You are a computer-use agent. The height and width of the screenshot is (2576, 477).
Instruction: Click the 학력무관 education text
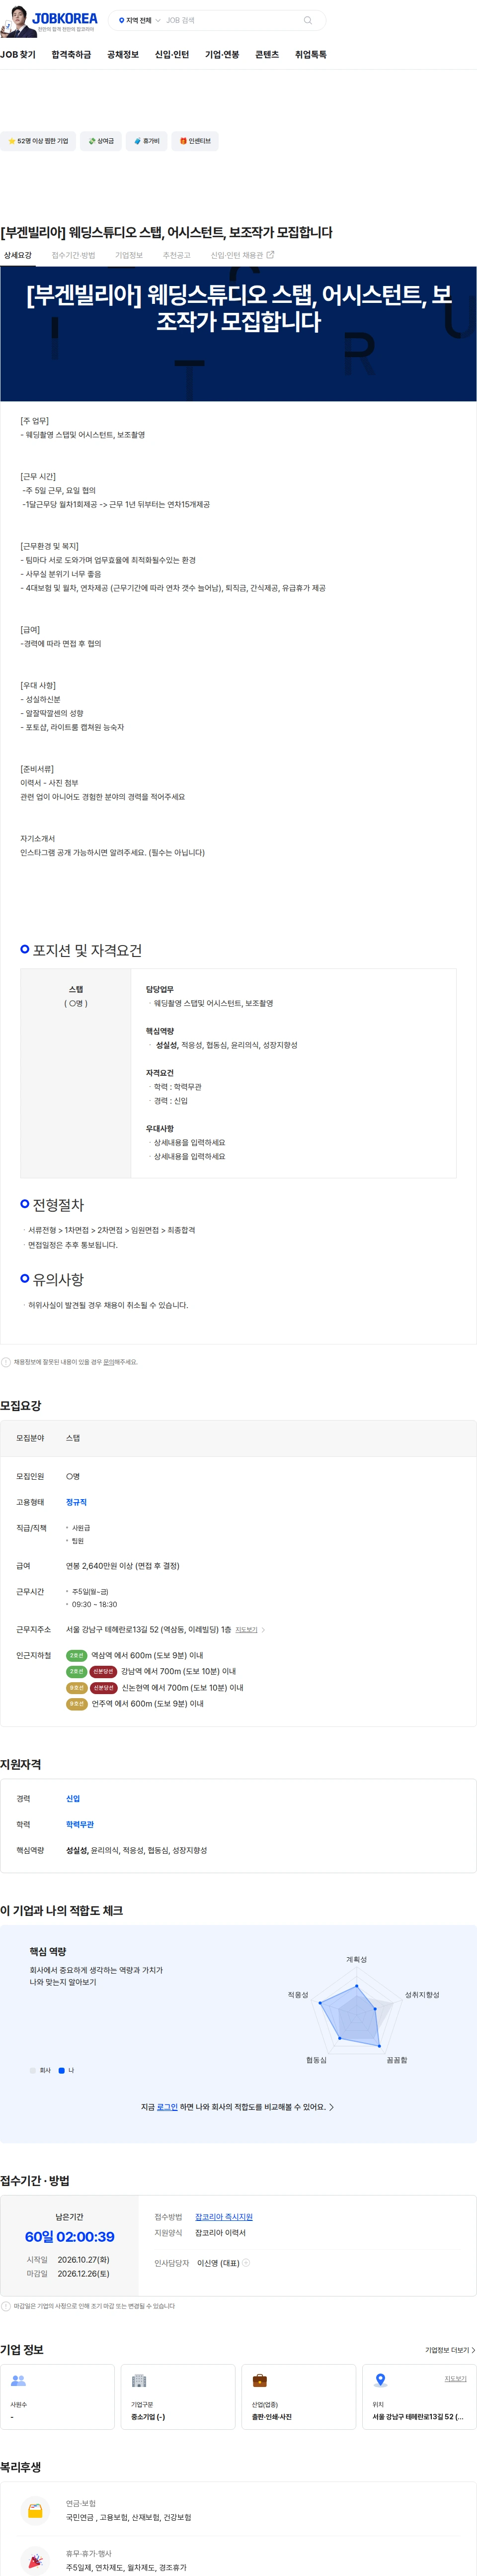[80, 1824]
